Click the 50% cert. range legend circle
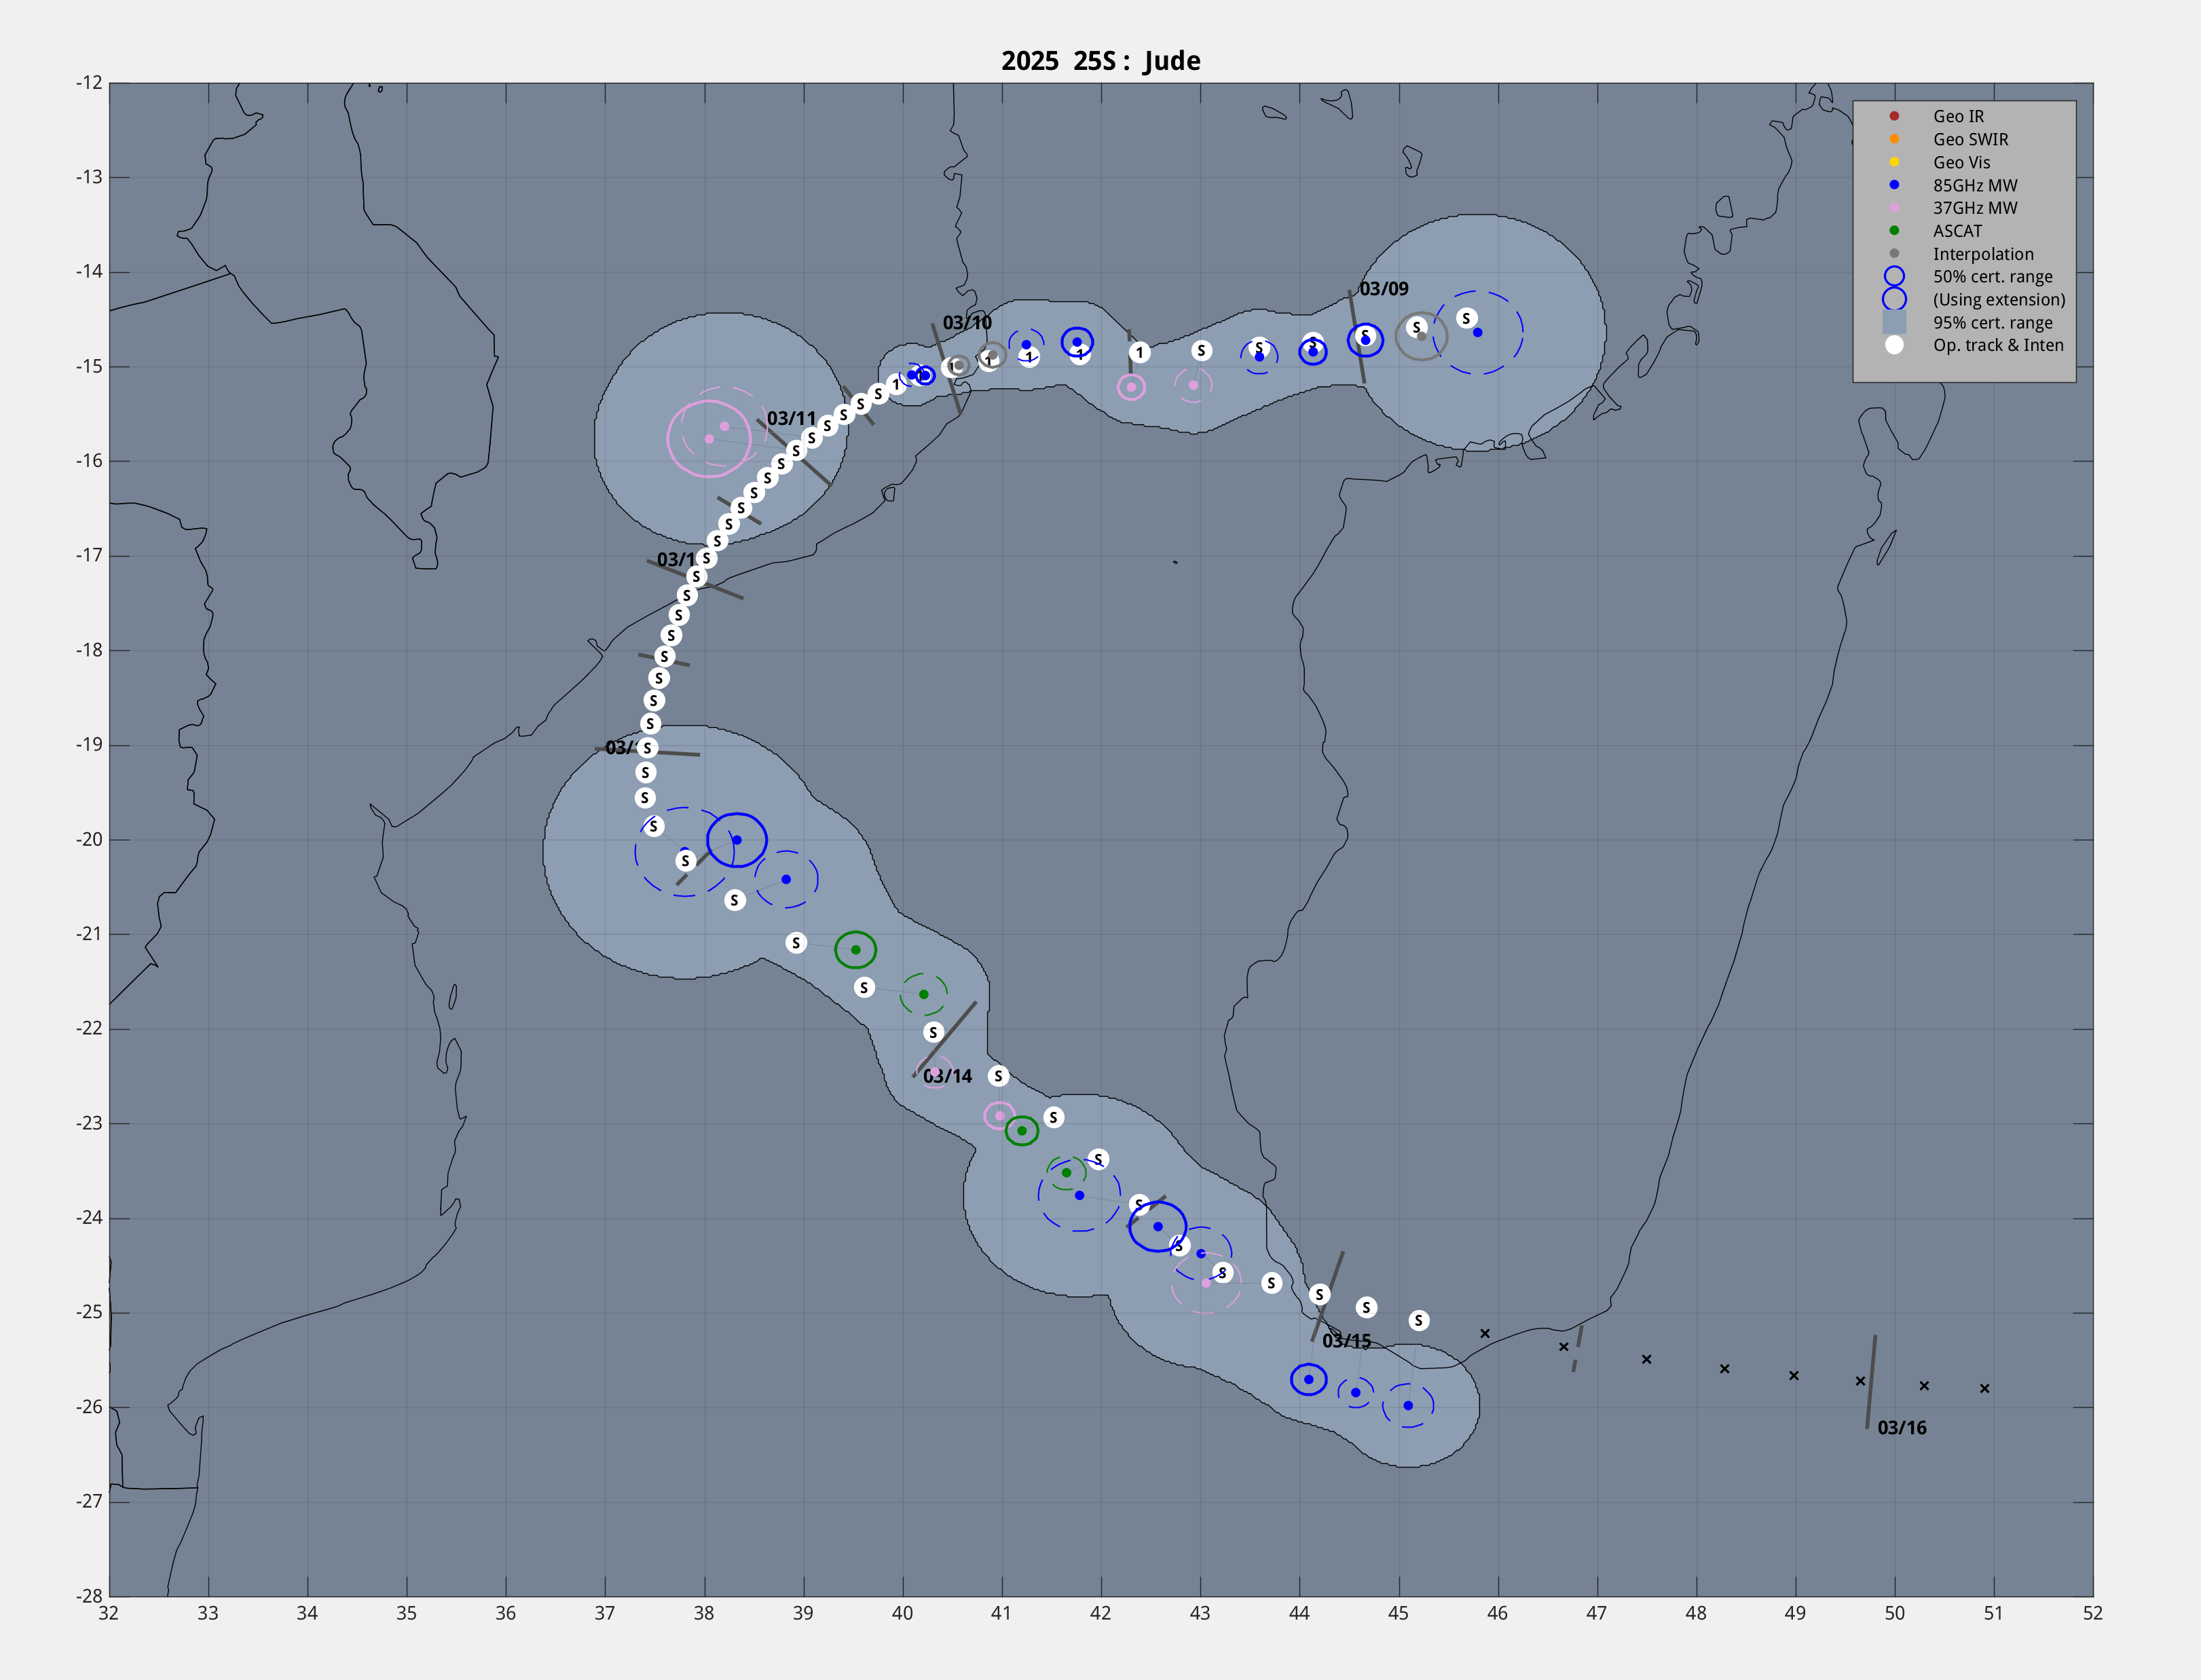The width and height of the screenshot is (2201, 1680). point(1894,277)
